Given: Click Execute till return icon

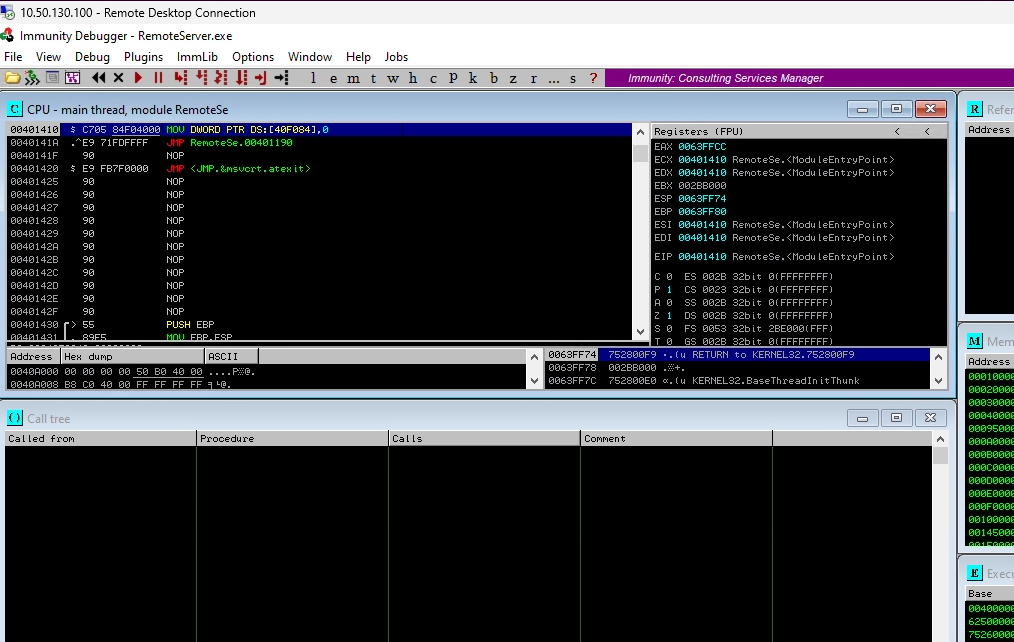Looking at the screenshot, I should 261,78.
